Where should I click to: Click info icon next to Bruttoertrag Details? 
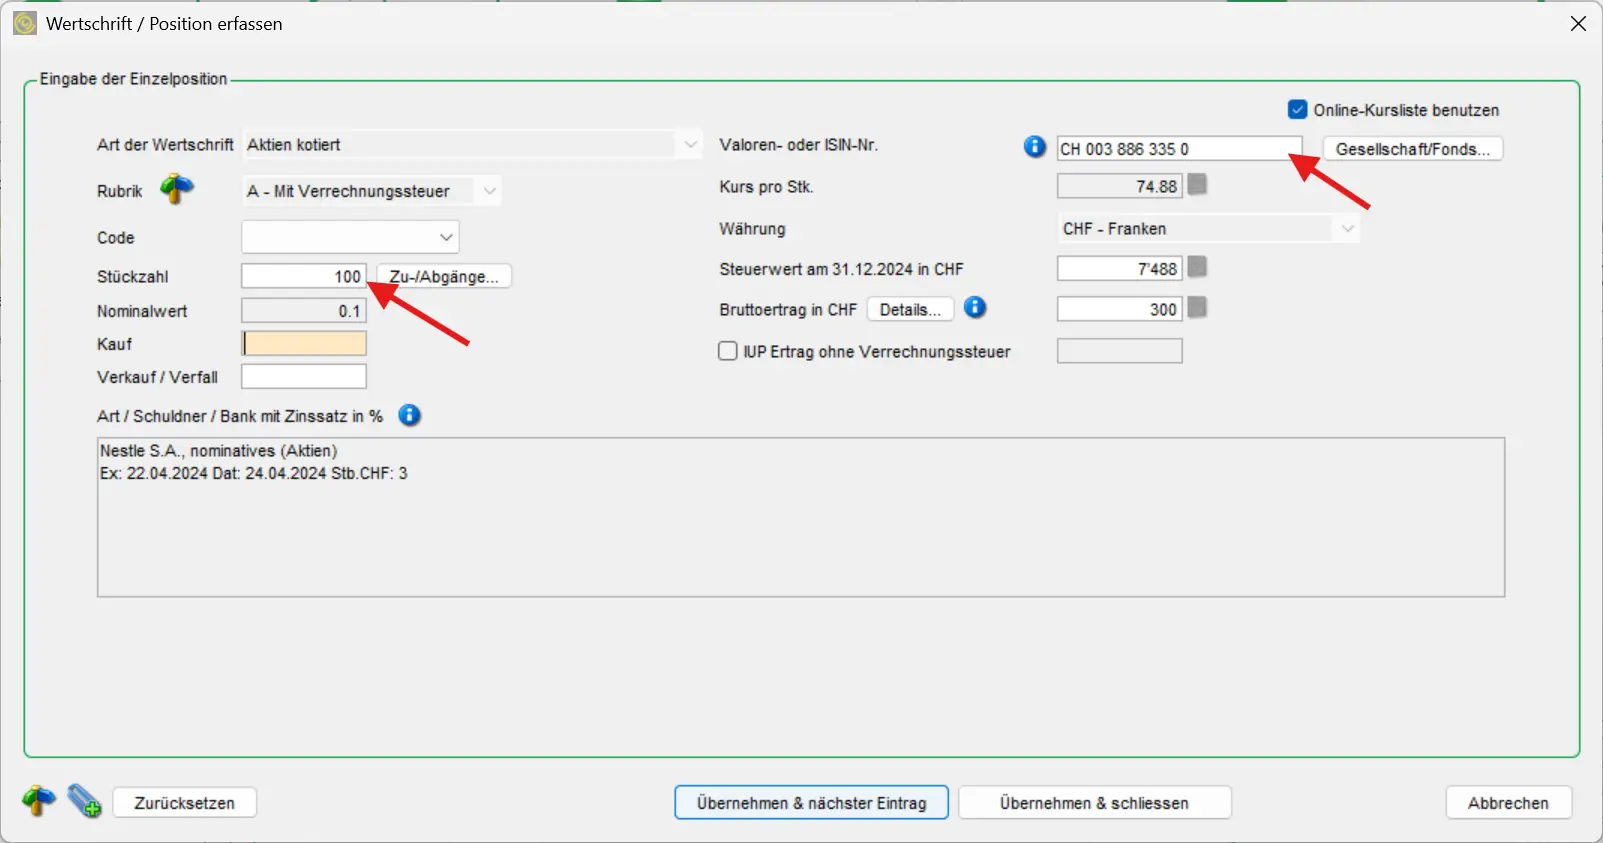[x=975, y=308]
